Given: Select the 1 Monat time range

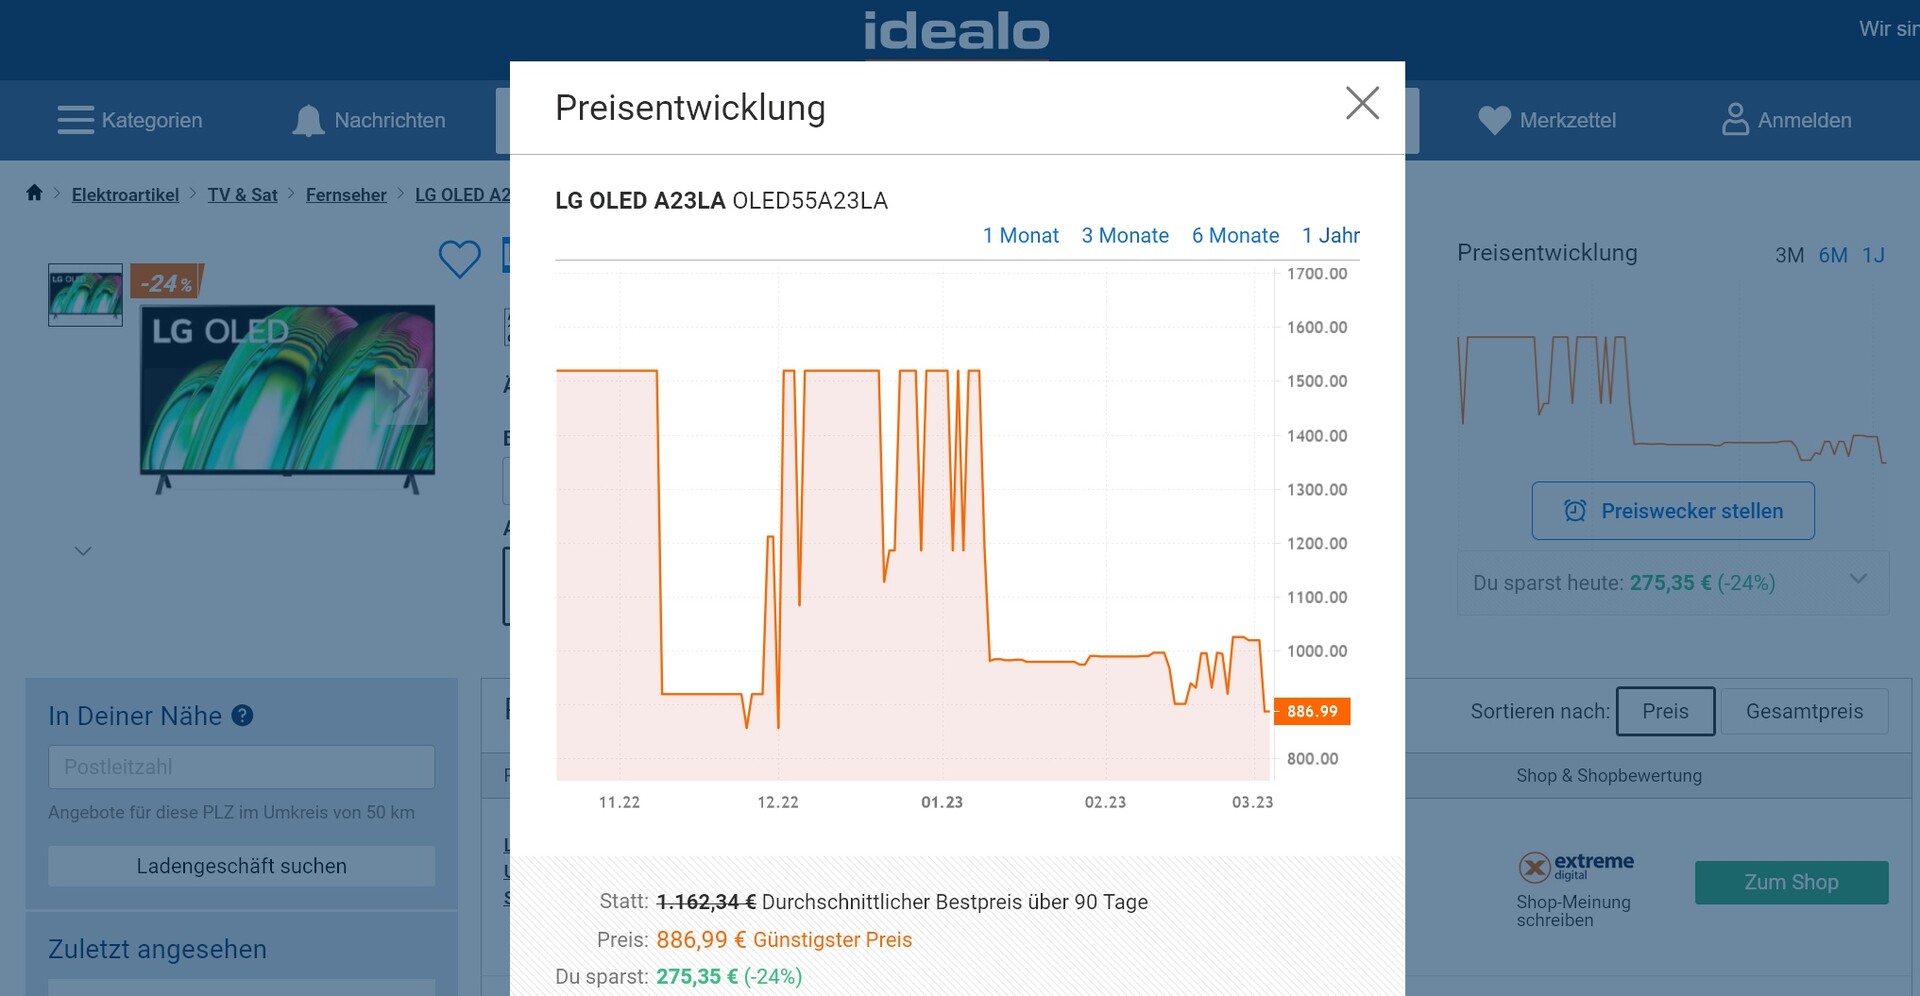Looking at the screenshot, I should (x=1020, y=236).
